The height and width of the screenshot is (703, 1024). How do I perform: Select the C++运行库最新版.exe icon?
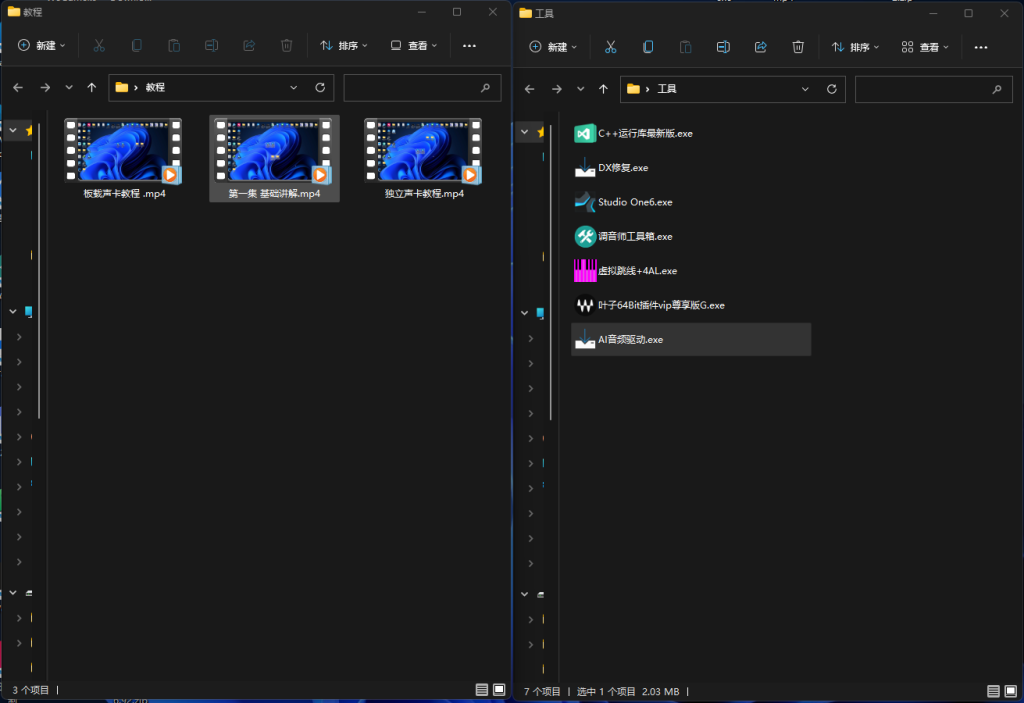[x=585, y=133]
